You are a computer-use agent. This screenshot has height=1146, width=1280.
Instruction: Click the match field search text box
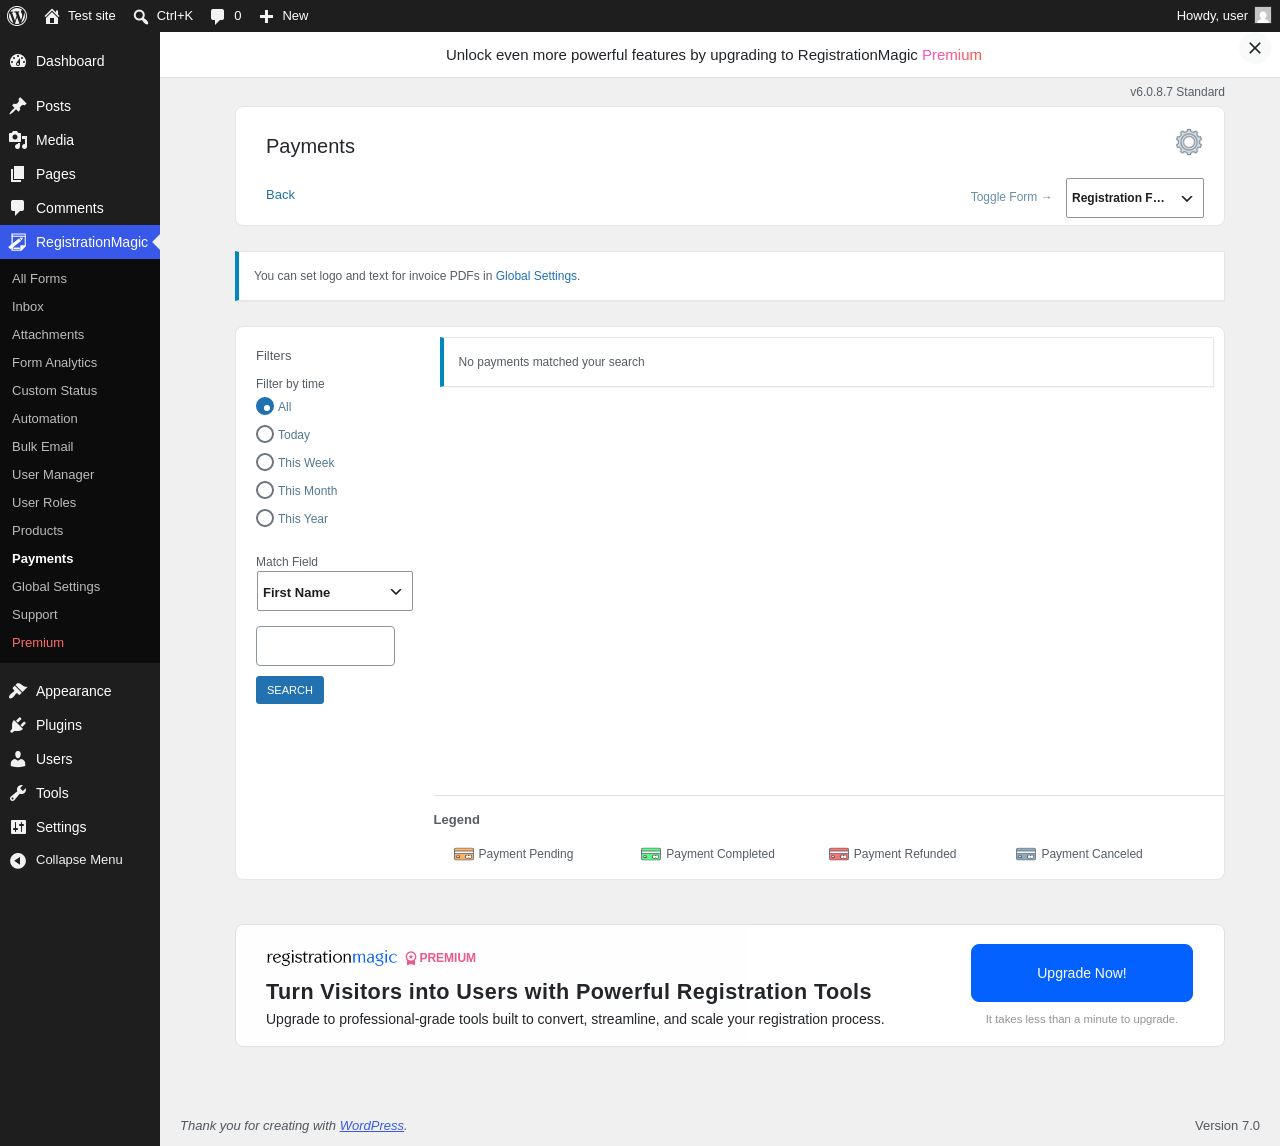(325, 646)
